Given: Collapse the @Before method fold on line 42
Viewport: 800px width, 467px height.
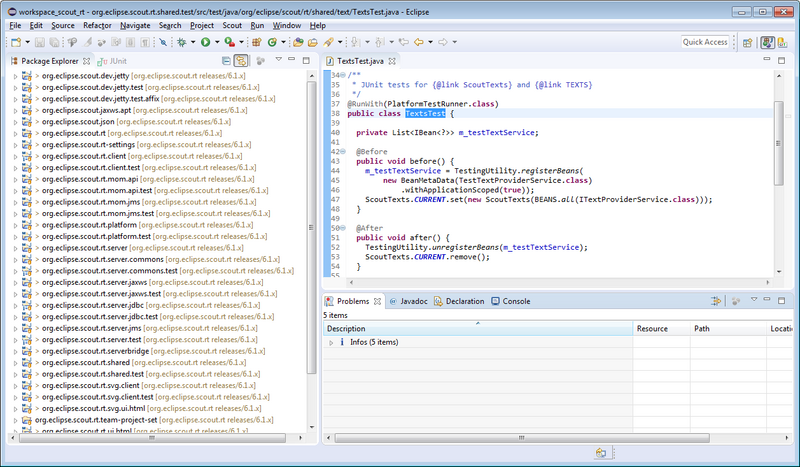Looking at the screenshot, I should (343, 152).
